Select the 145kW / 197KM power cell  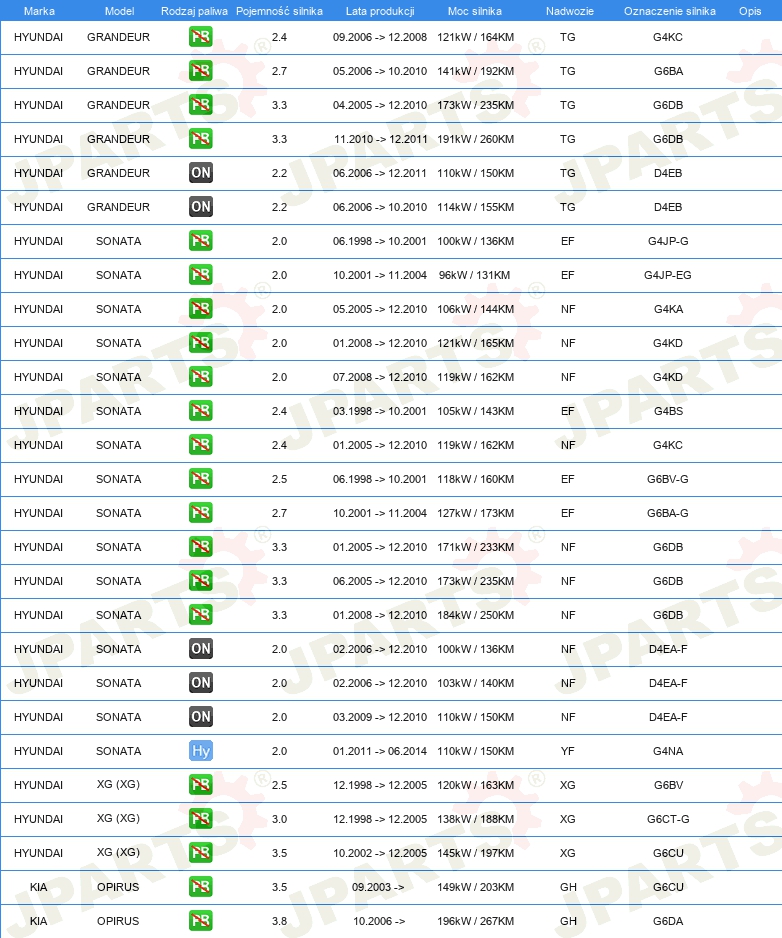click(x=475, y=853)
